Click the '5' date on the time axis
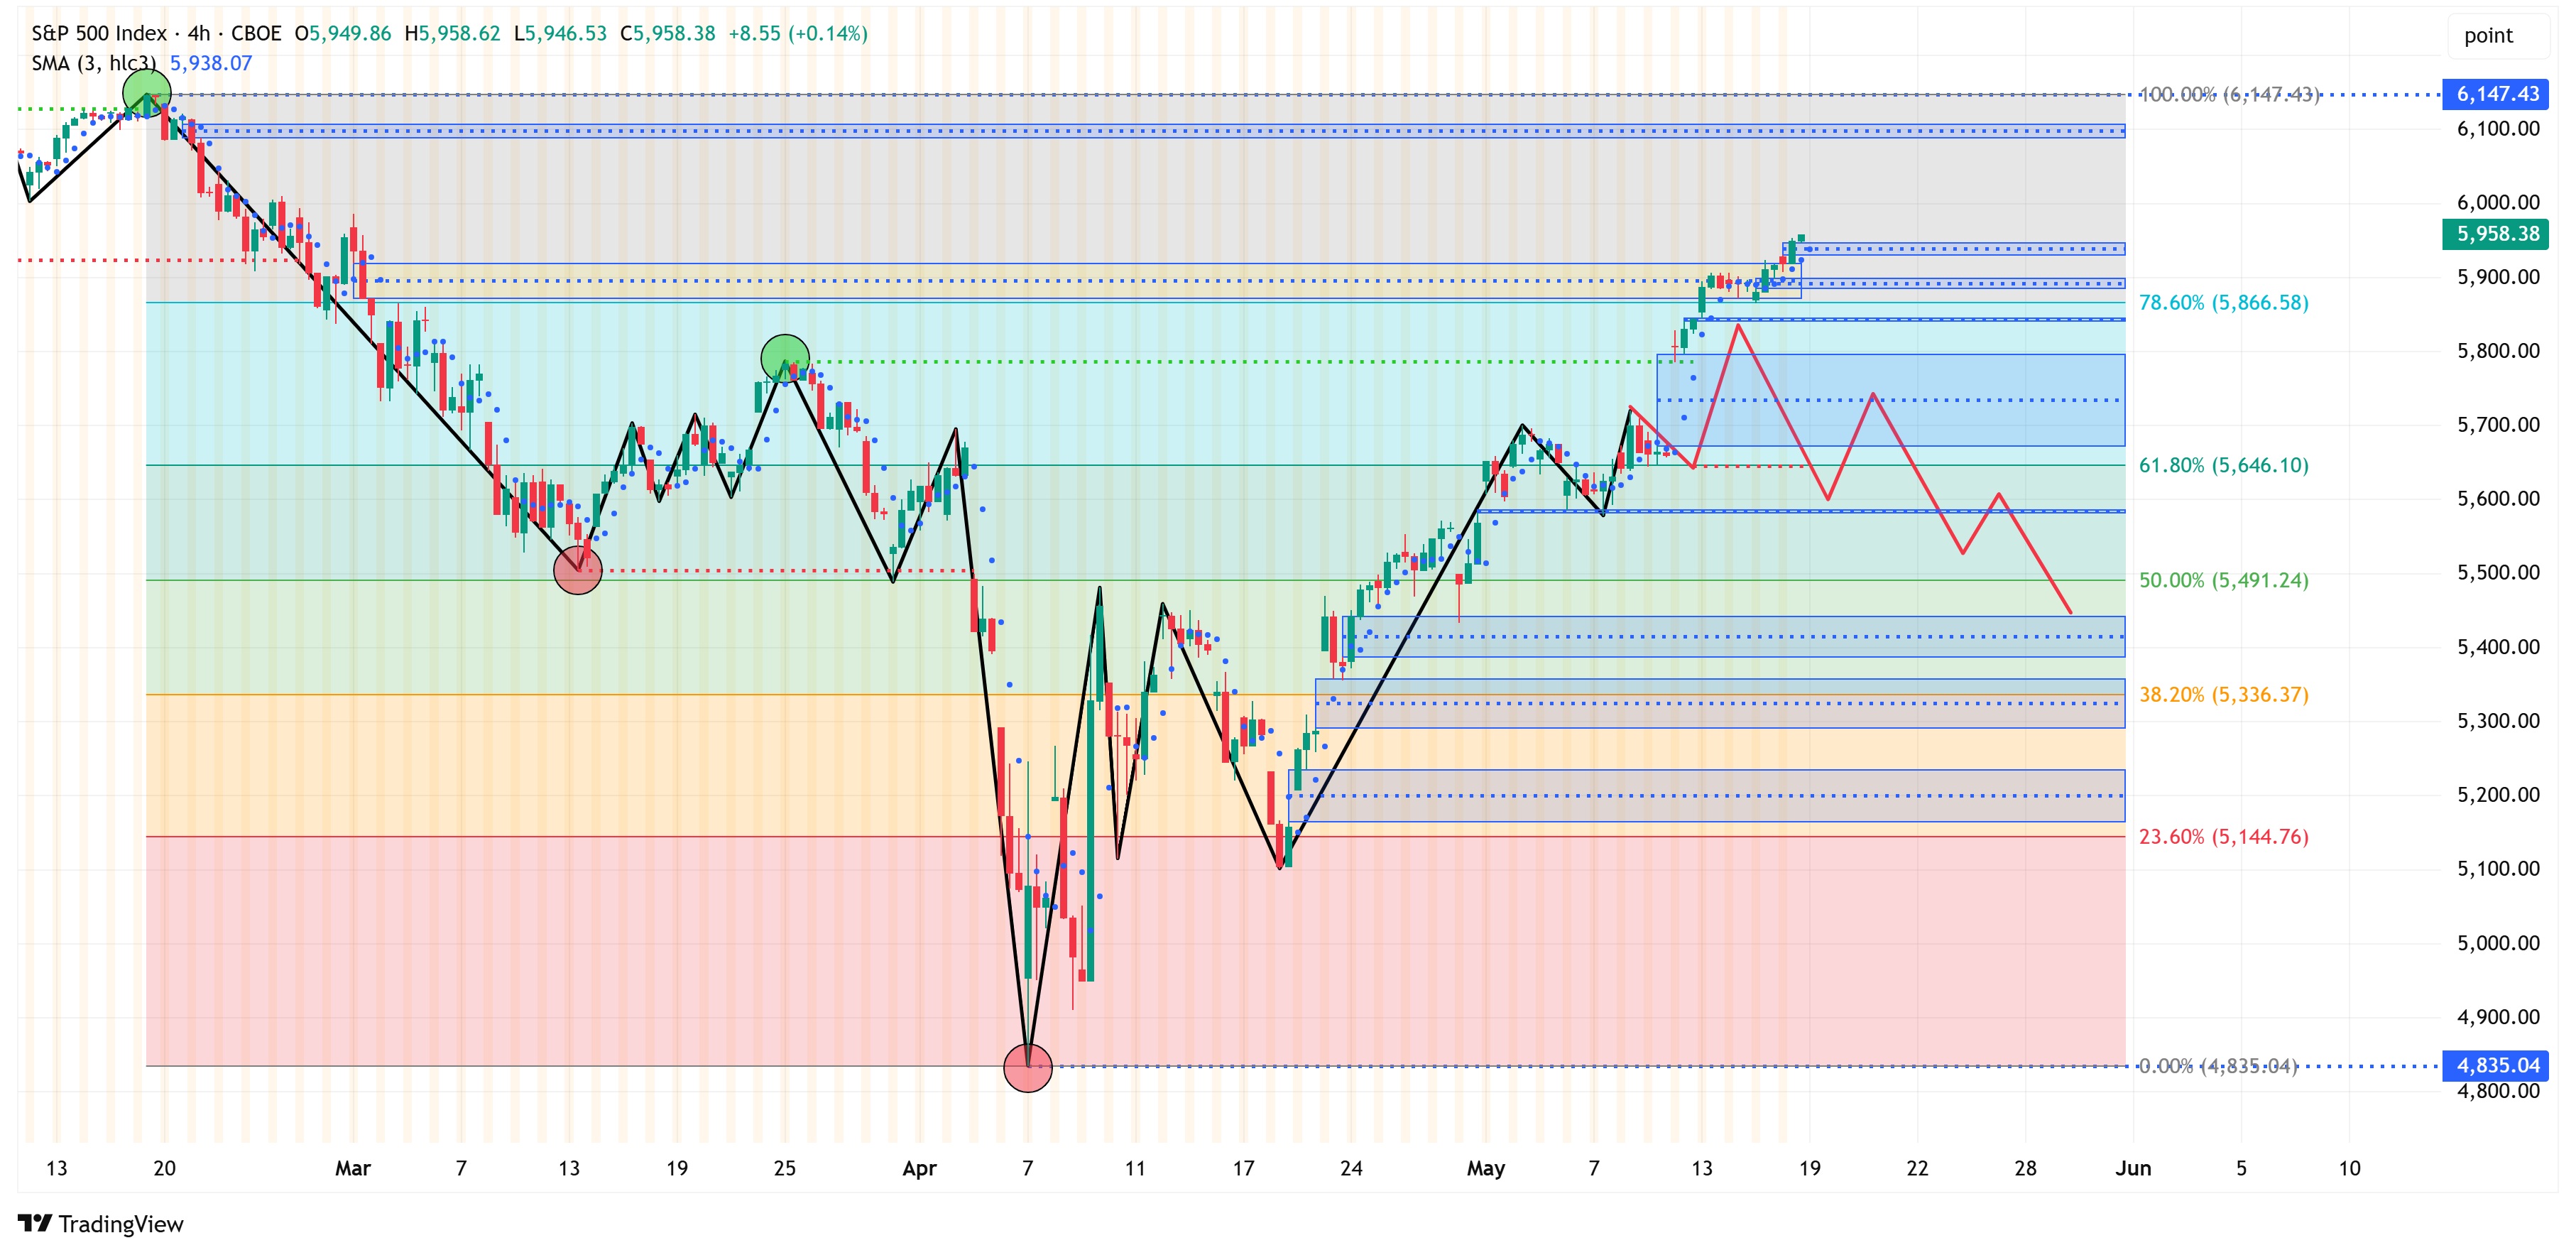2576x1255 pixels. point(2241,1168)
